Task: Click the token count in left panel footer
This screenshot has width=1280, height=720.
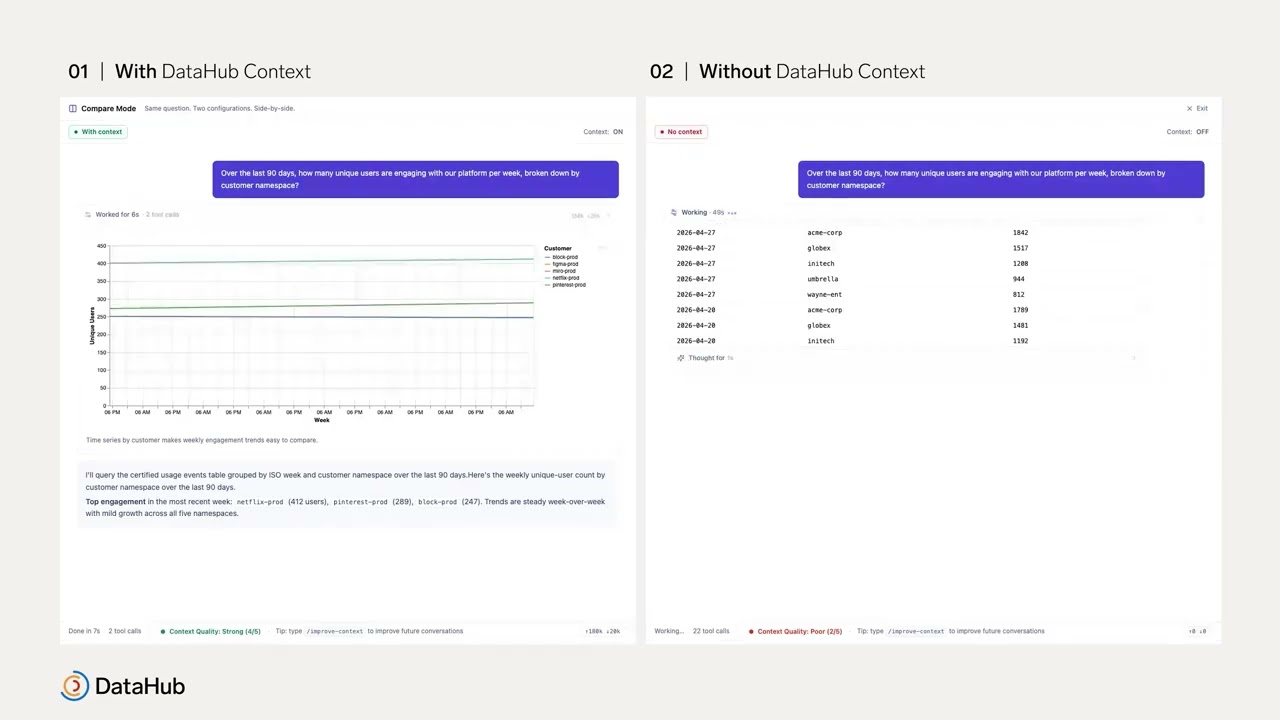Action: point(602,631)
